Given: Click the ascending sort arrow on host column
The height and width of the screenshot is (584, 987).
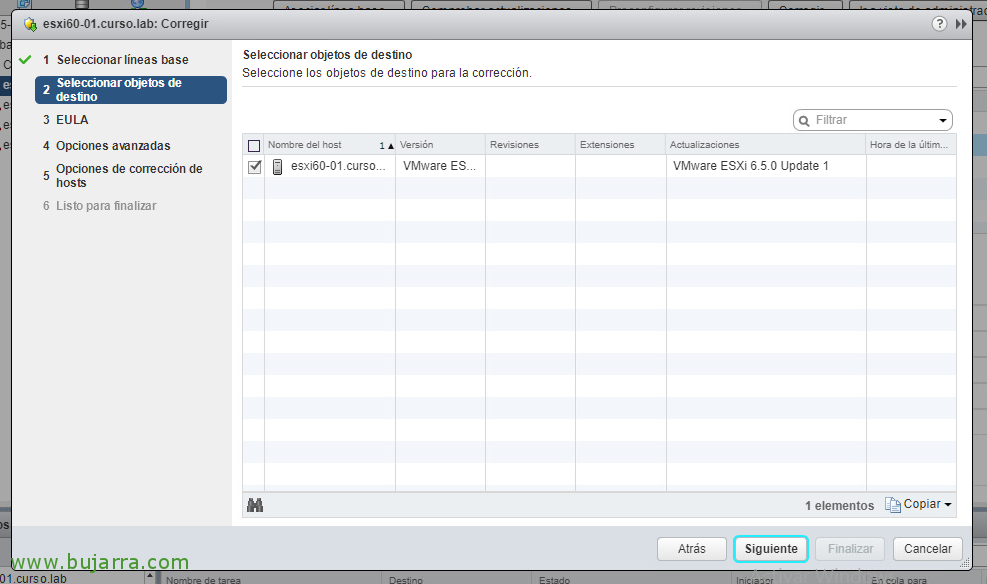Looking at the screenshot, I should pyautogui.click(x=391, y=146).
